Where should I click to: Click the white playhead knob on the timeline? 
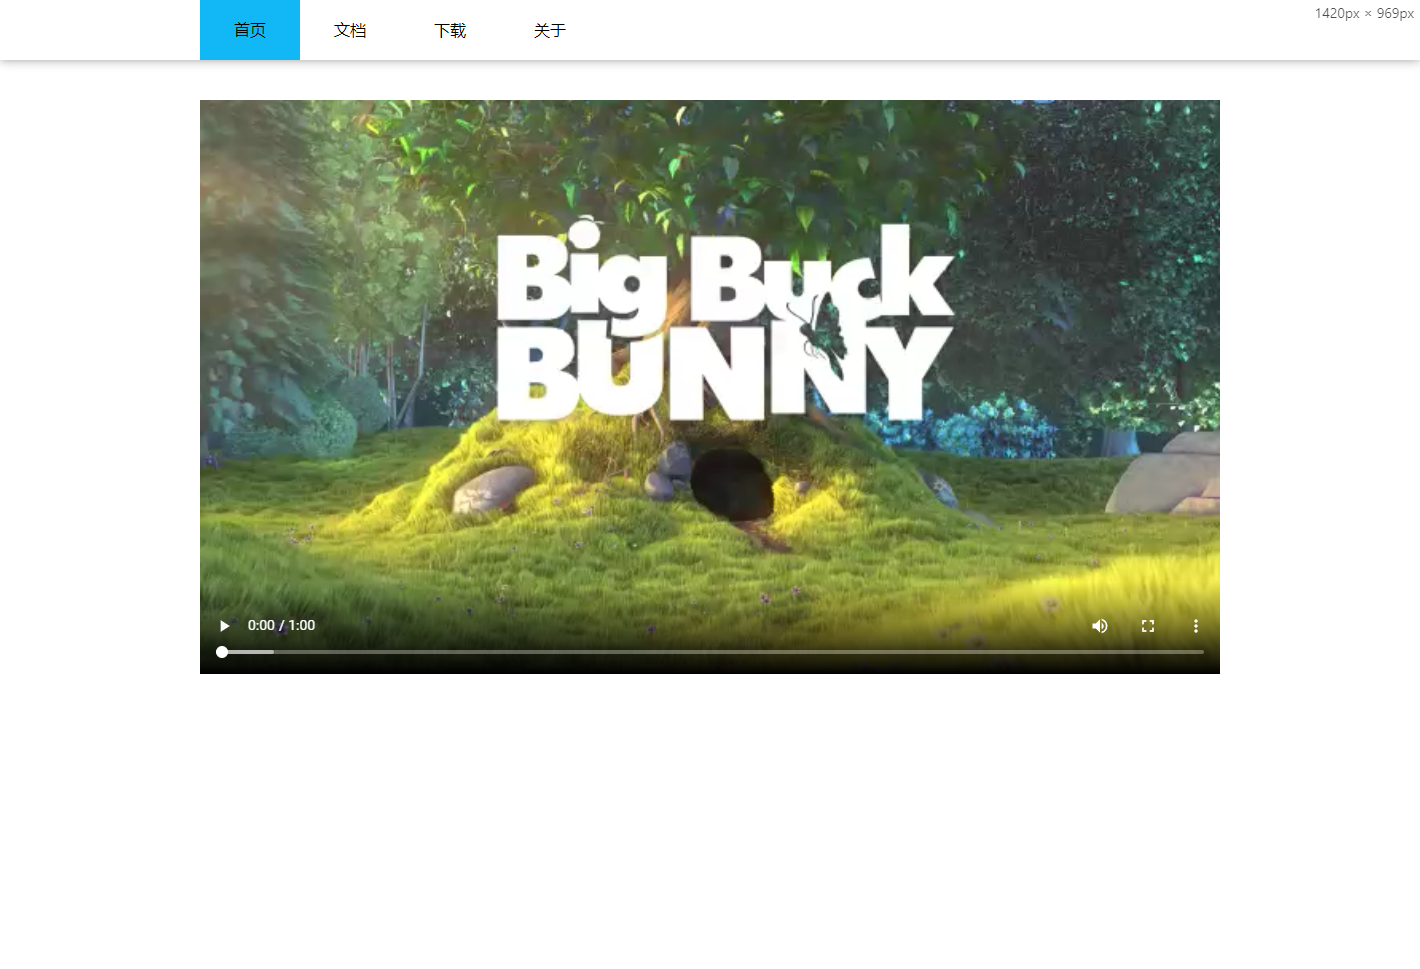222,652
